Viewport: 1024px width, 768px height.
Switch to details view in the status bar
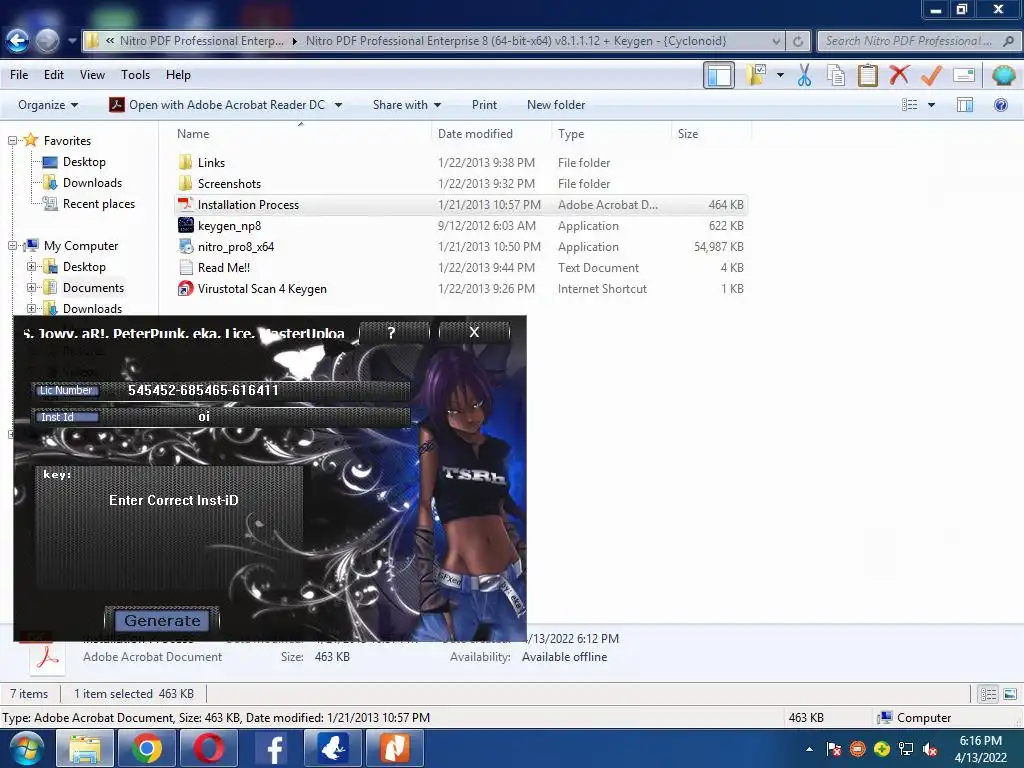click(x=989, y=694)
